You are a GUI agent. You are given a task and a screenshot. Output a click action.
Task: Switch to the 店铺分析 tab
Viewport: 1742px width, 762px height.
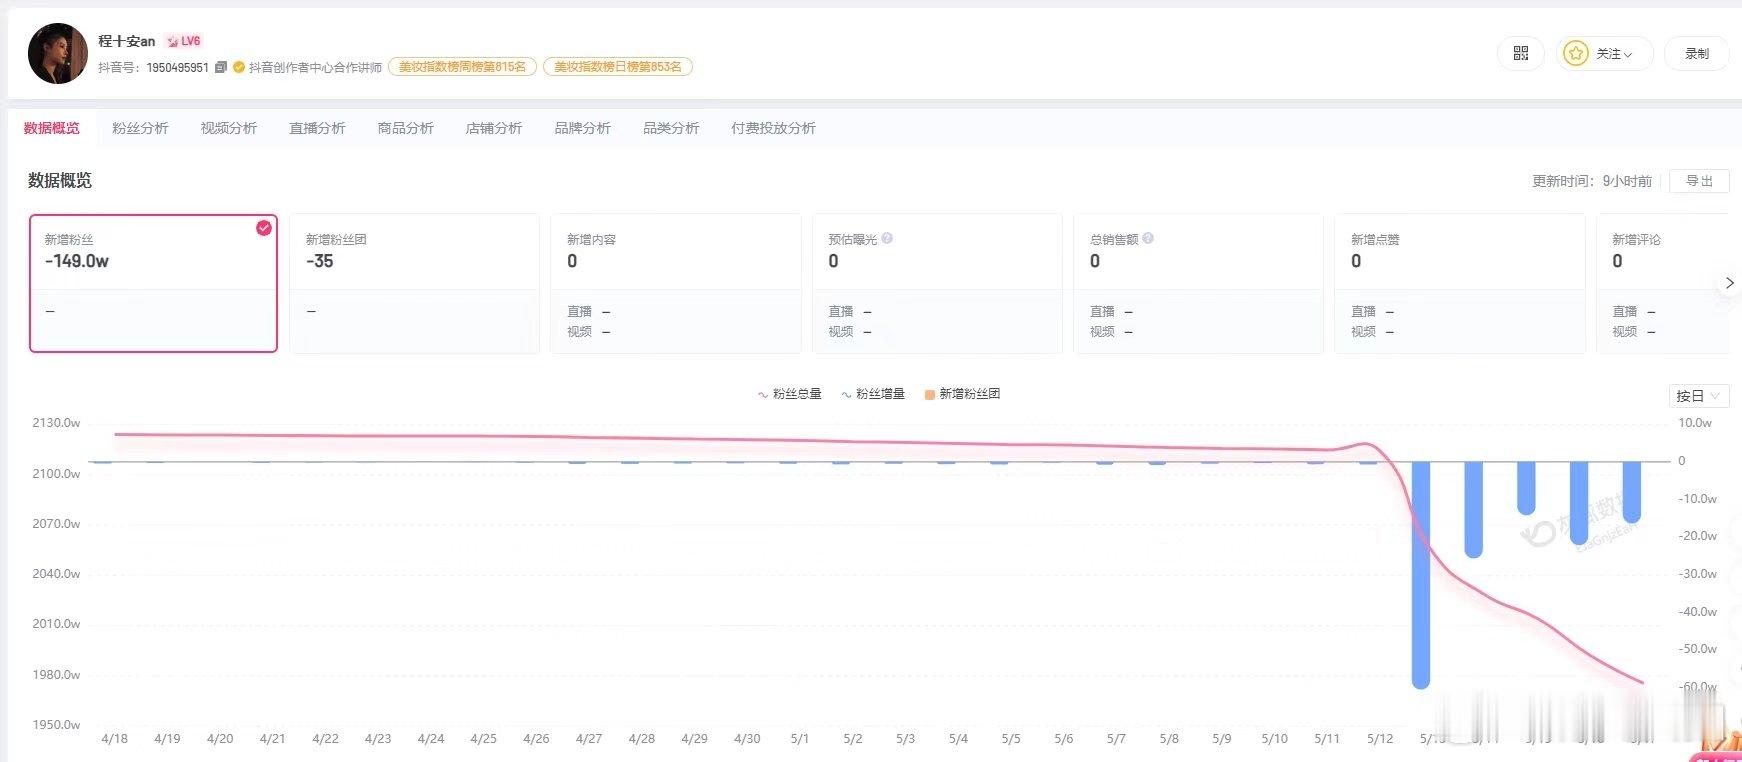coord(494,128)
